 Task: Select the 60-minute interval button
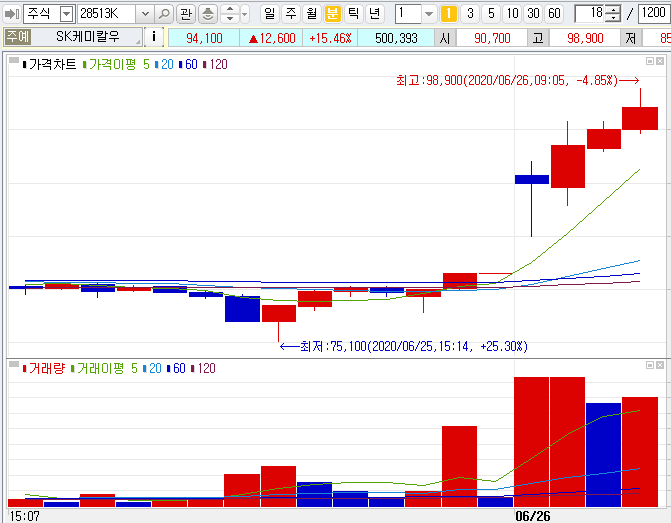(x=554, y=14)
